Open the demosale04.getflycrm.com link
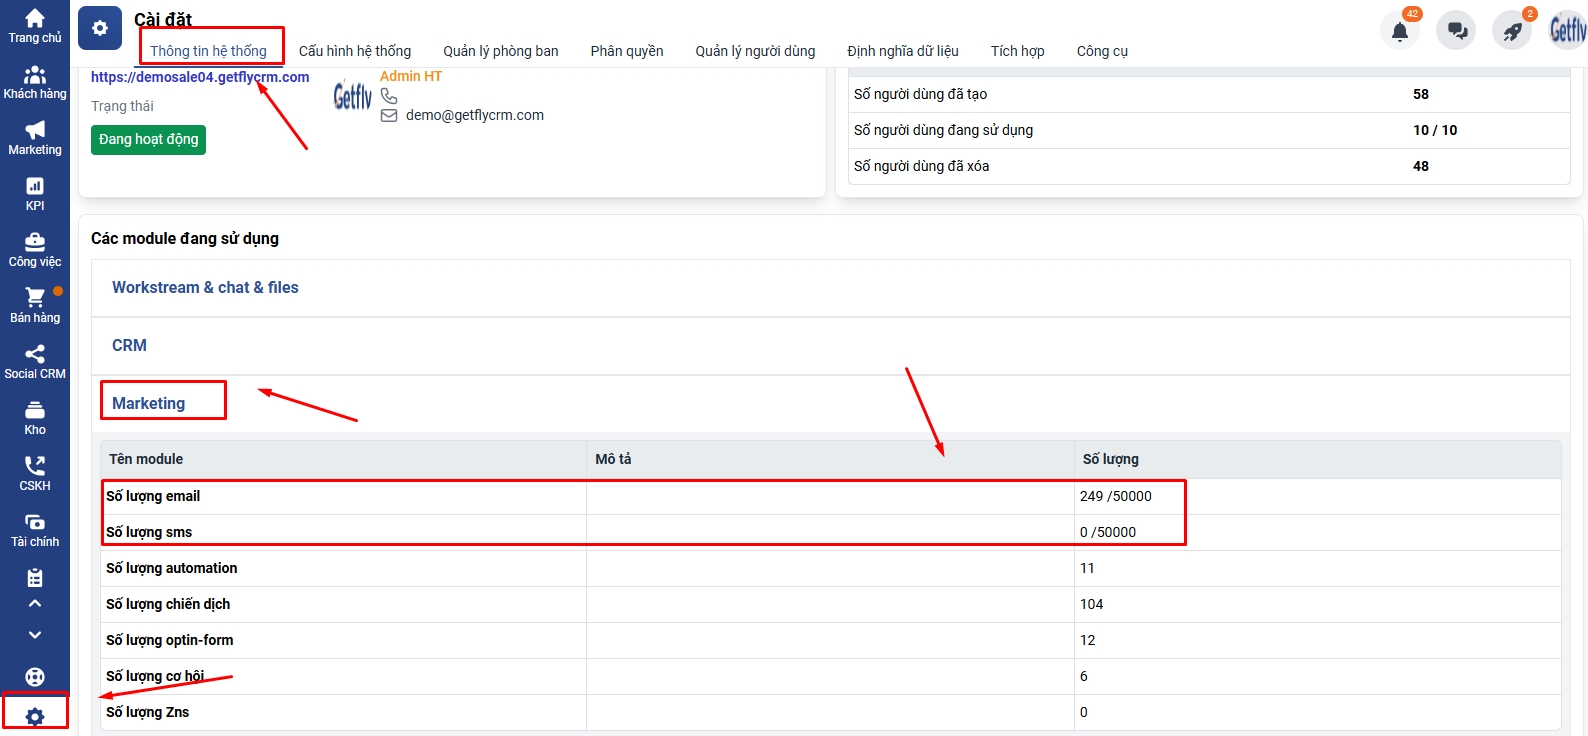Screen dimensions: 1588x736 (x=200, y=77)
